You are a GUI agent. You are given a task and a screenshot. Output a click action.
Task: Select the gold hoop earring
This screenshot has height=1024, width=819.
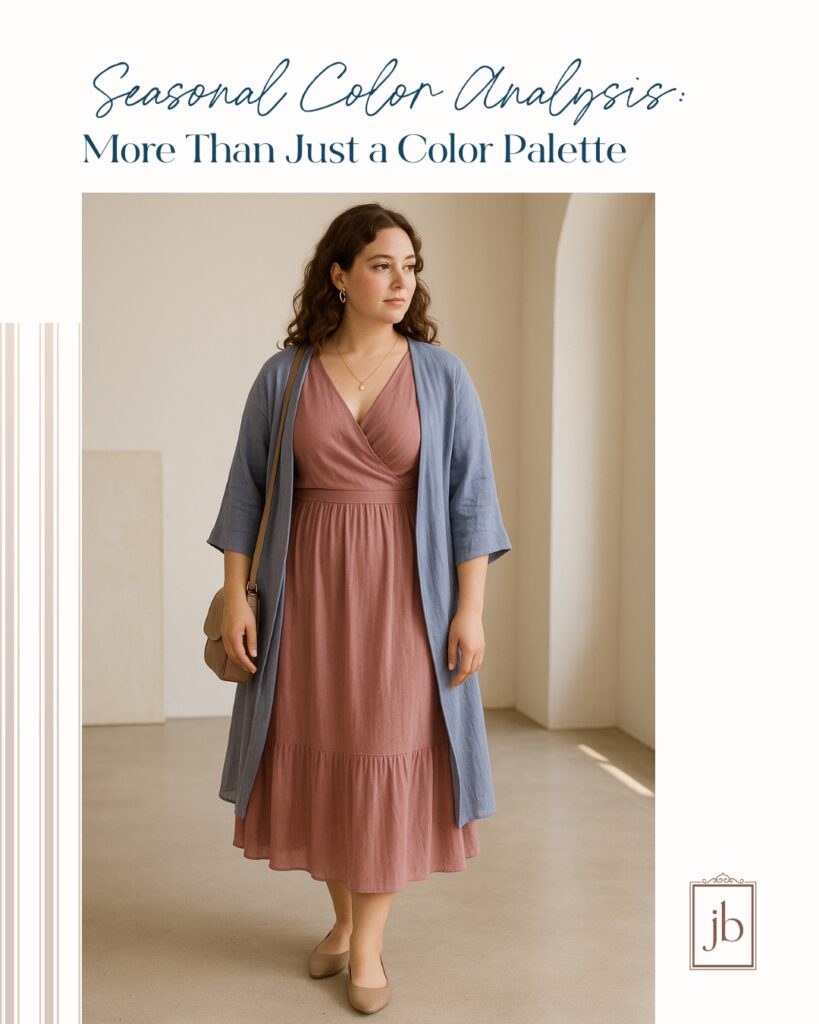(342, 295)
